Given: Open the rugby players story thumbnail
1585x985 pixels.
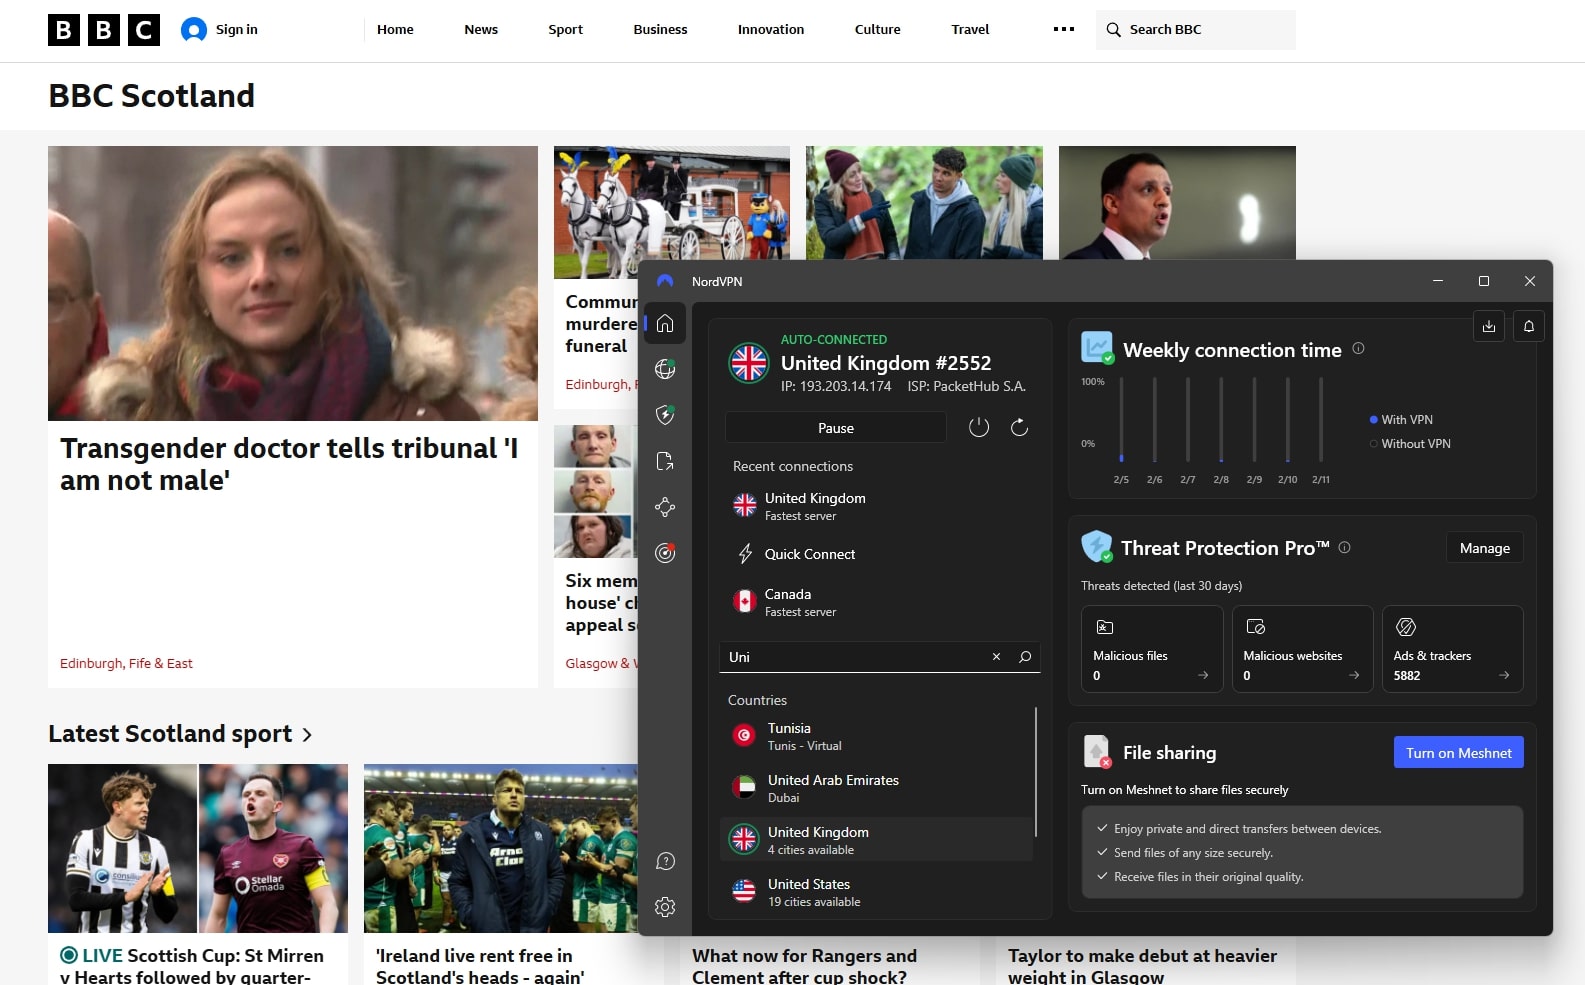Looking at the screenshot, I should [501, 849].
